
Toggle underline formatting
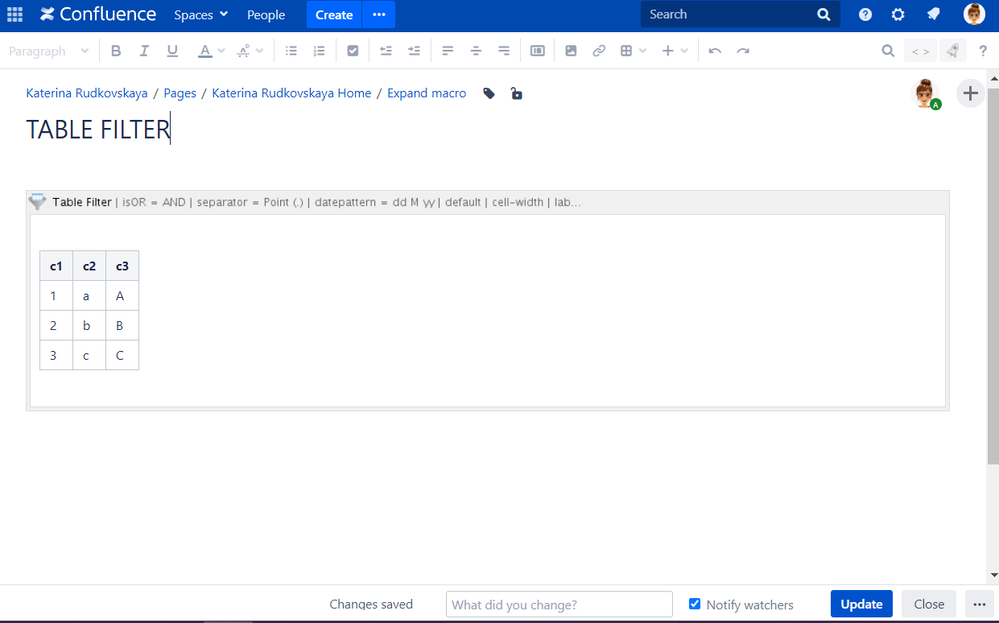click(x=172, y=51)
